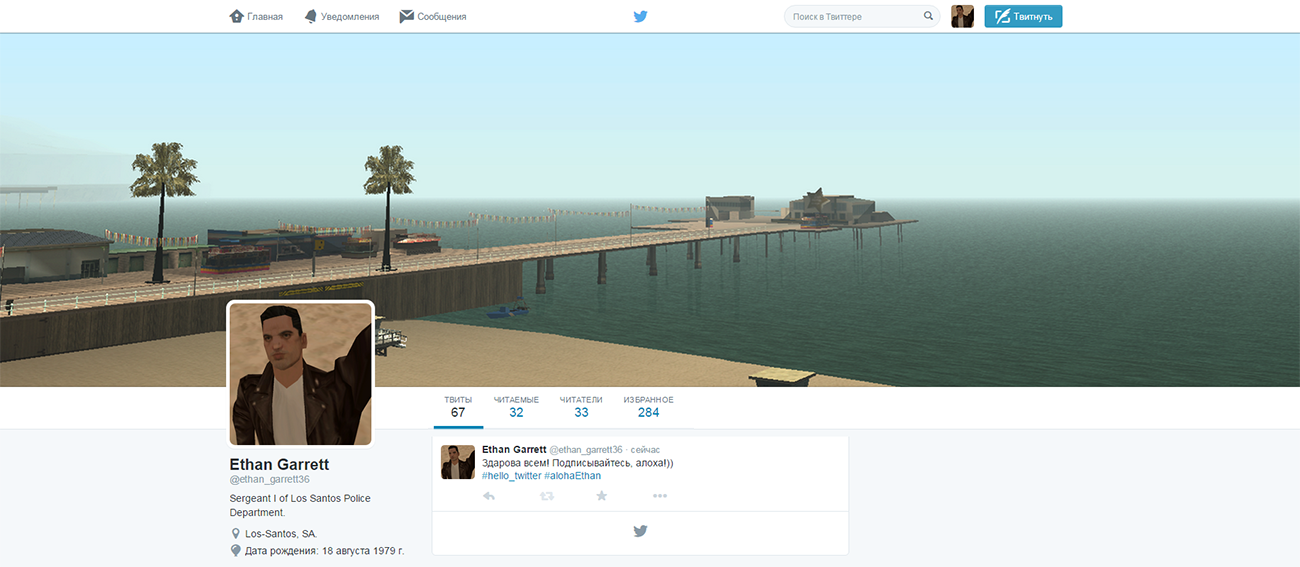Select the Твиты 67 tab
The width and height of the screenshot is (1300, 567).
coord(458,407)
